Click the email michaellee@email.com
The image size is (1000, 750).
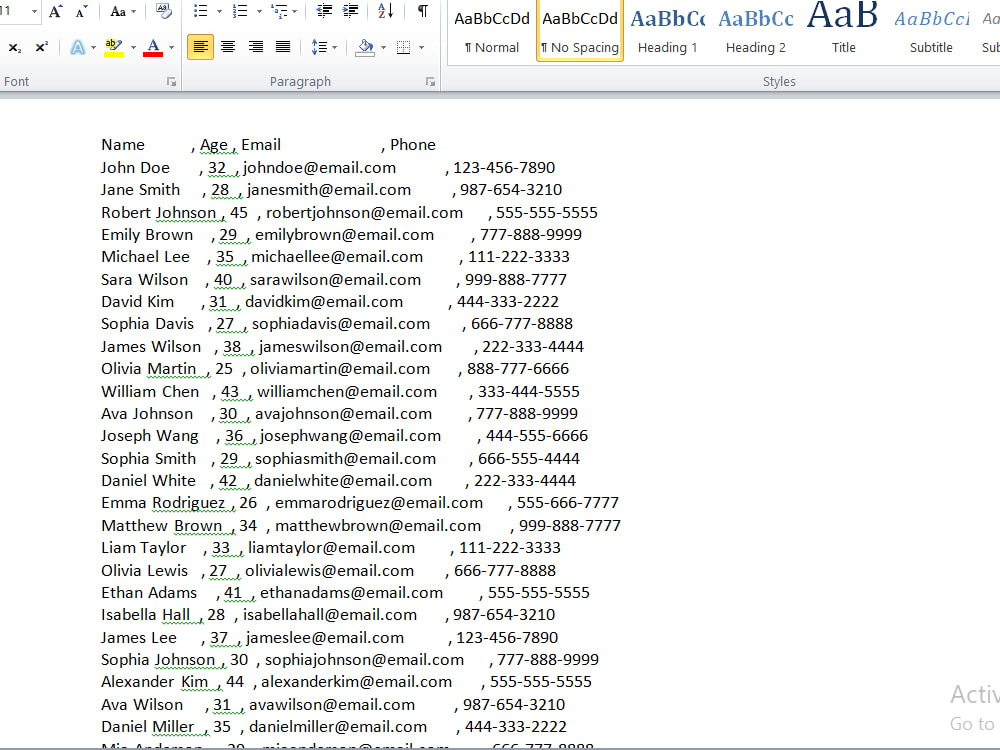(x=337, y=257)
